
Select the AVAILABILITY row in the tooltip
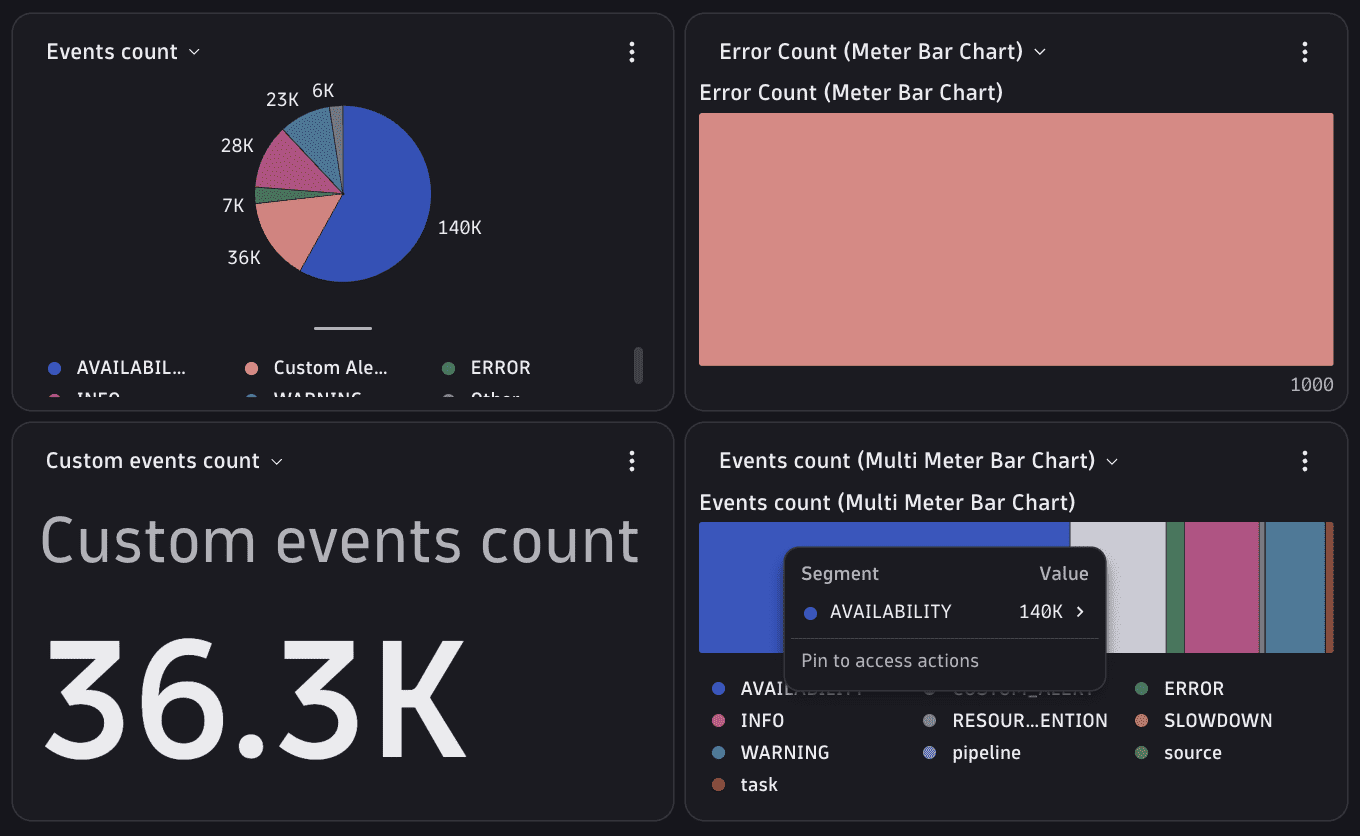point(945,612)
